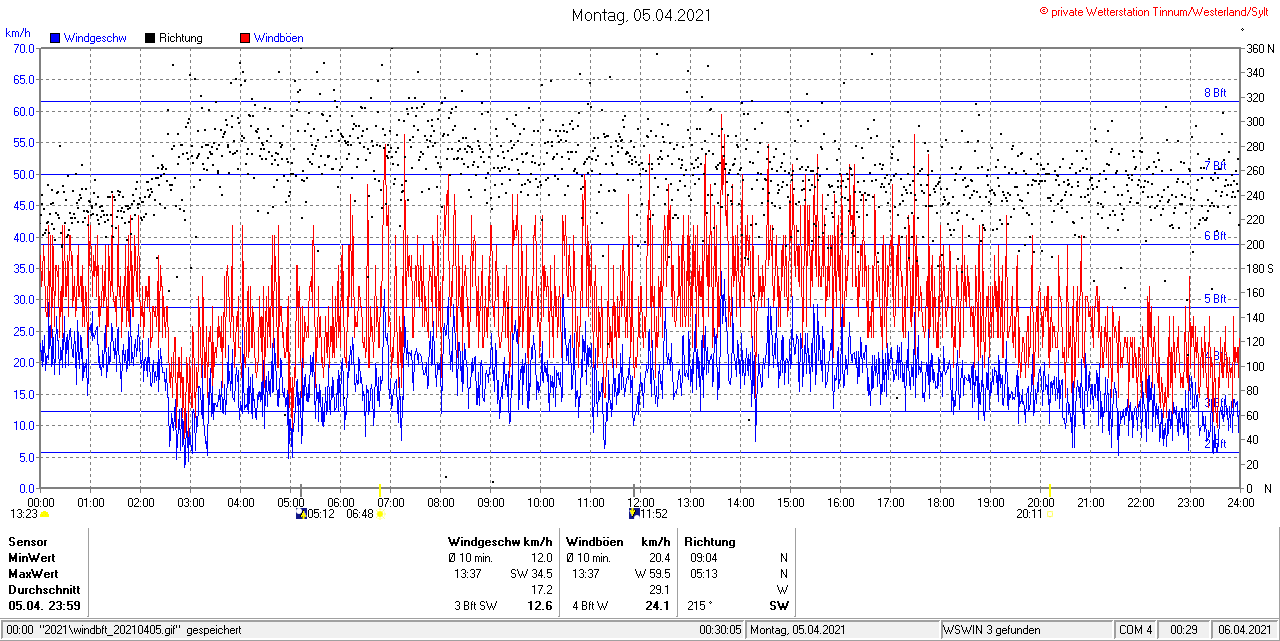Click the '360 N' direction axis label
Screen dimensions: 1280x641
[1259, 48]
